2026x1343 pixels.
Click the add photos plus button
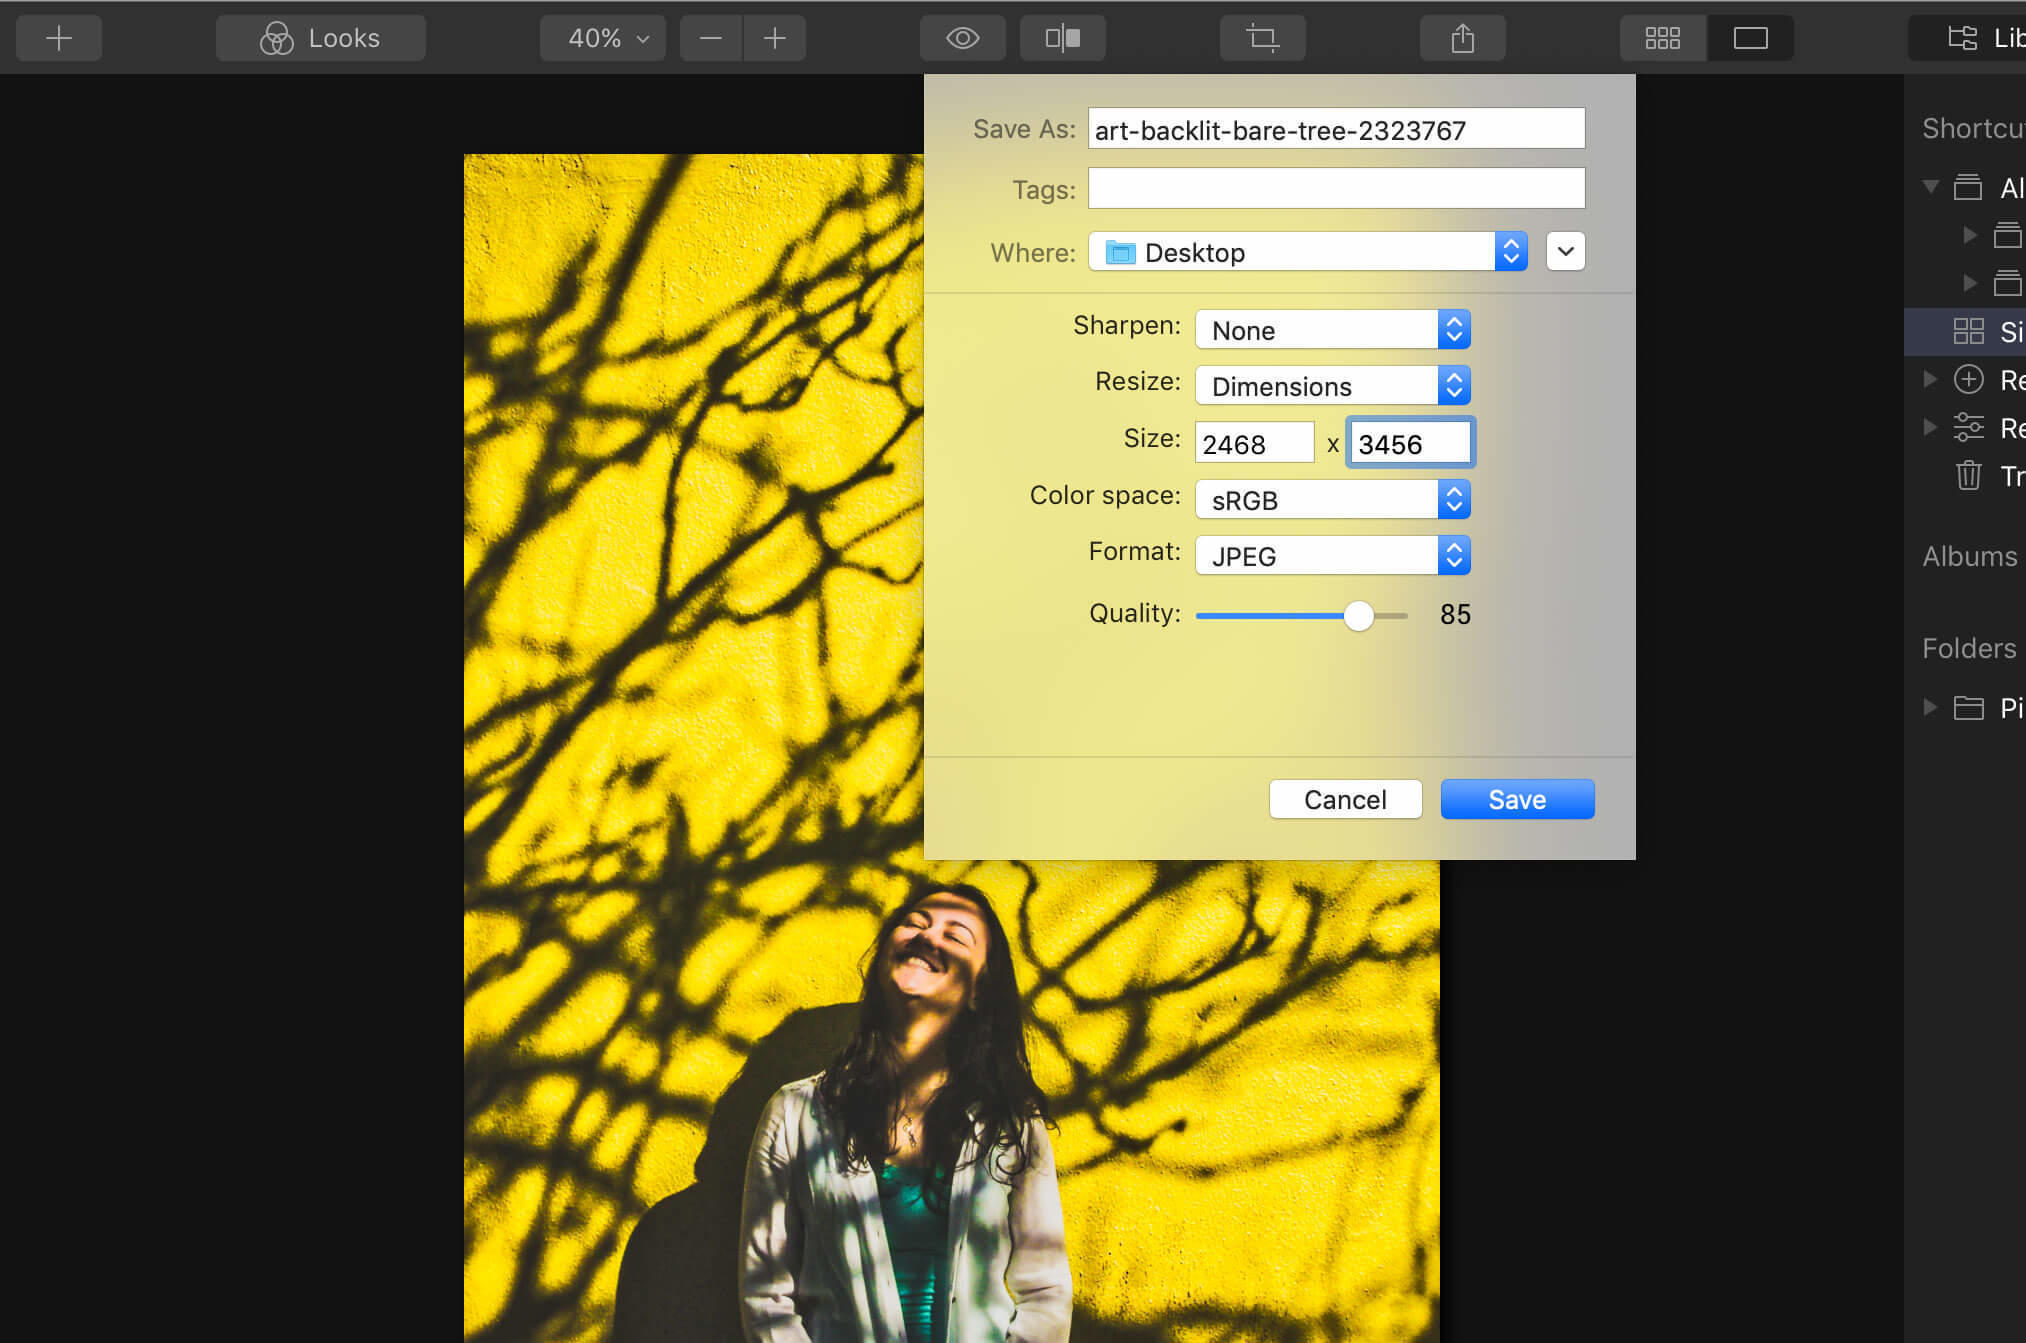click(58, 38)
